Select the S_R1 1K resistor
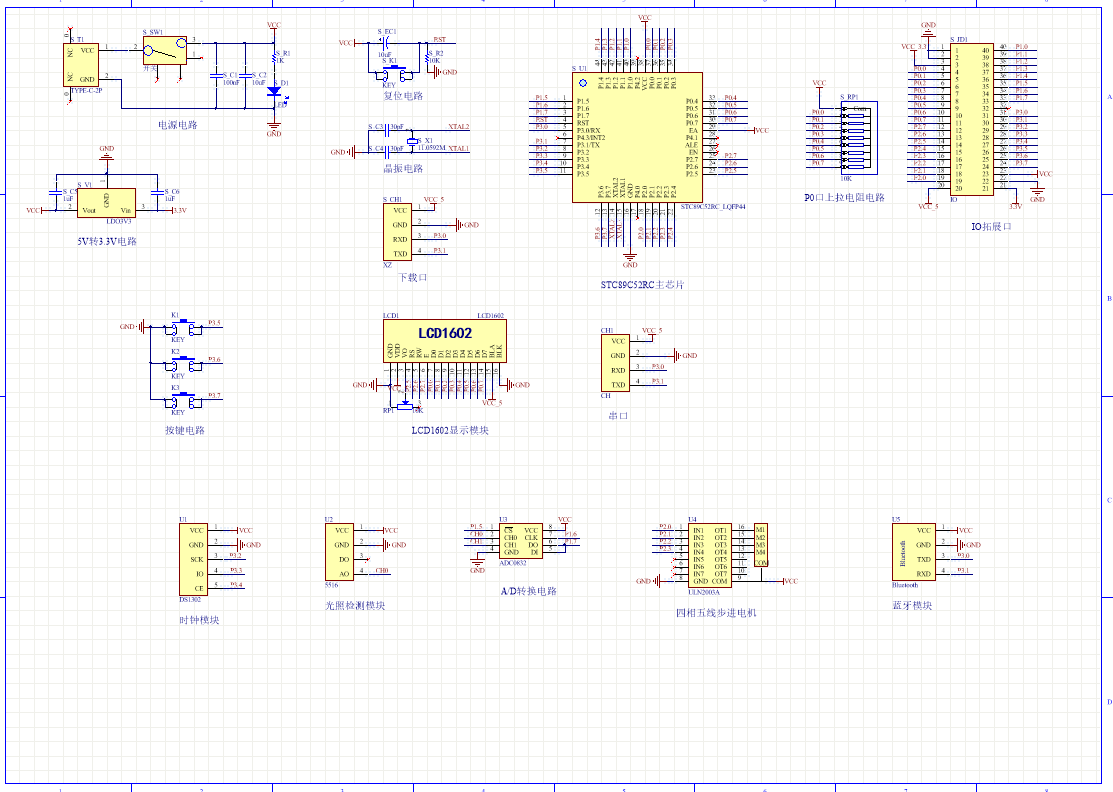This screenshot has width=1113, height=792. (274, 57)
